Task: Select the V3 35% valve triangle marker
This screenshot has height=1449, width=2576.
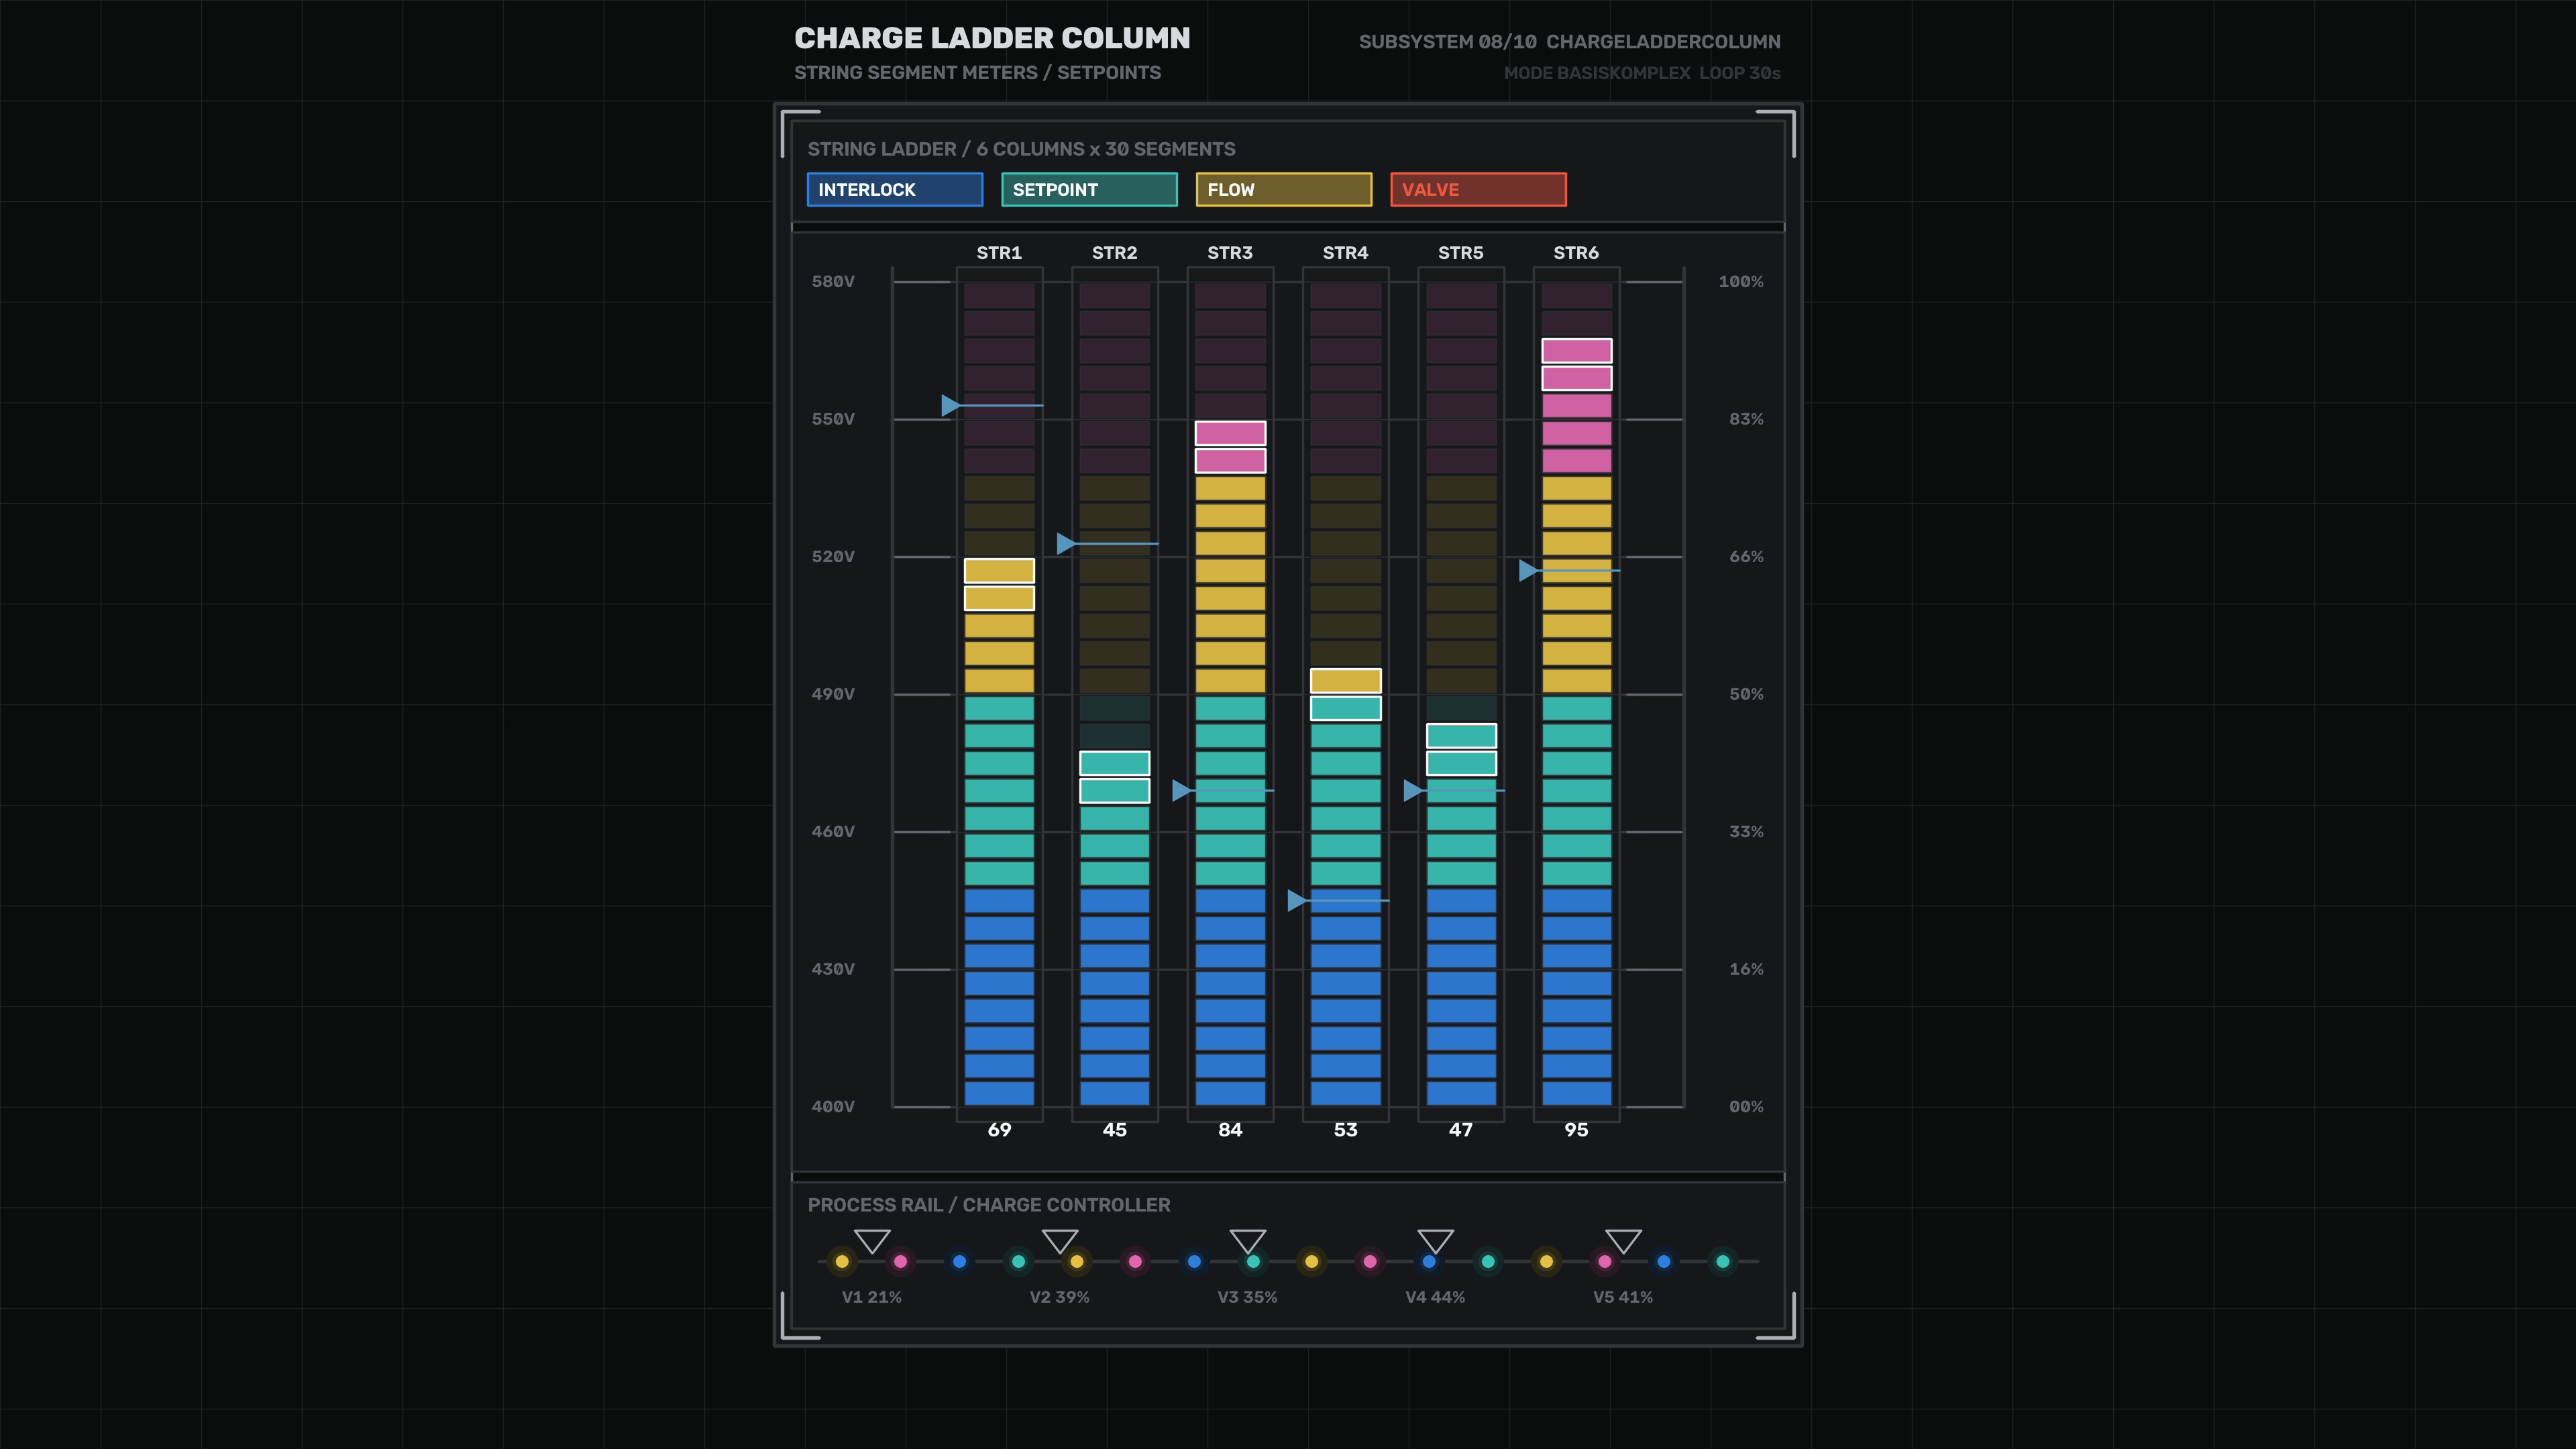Action: 1248,1241
